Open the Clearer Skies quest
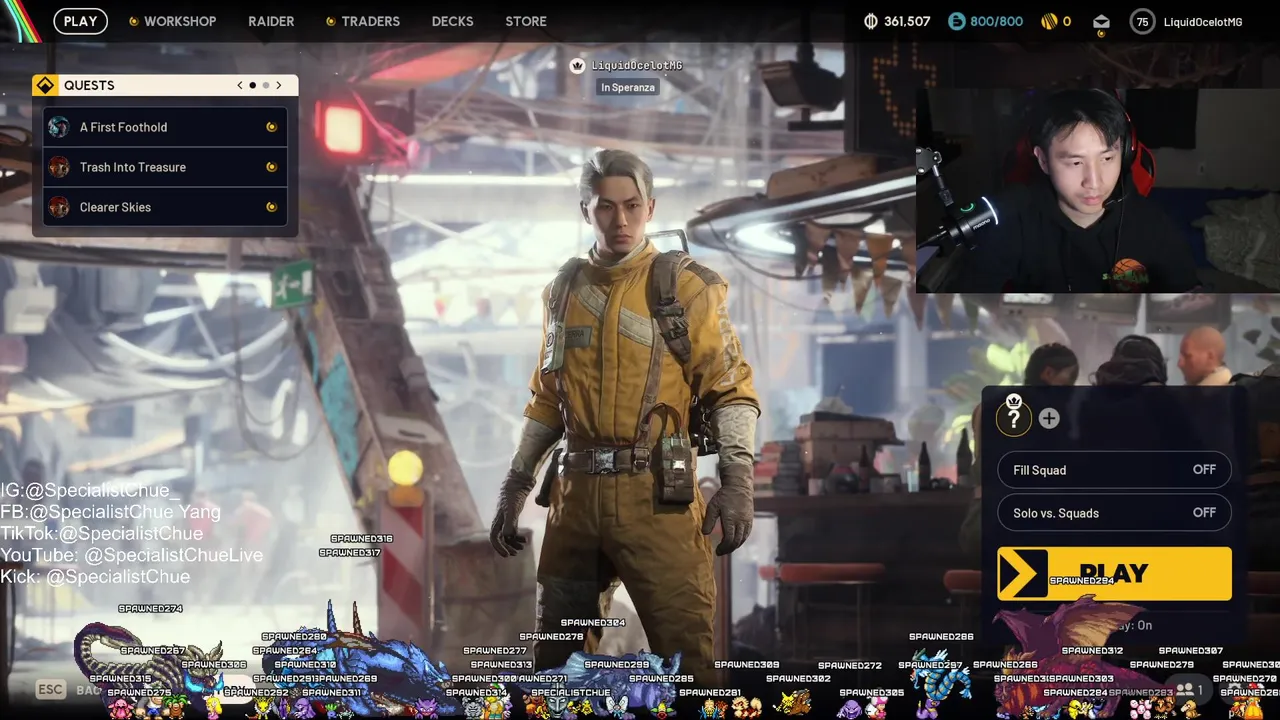The image size is (1280, 720). click(x=166, y=207)
